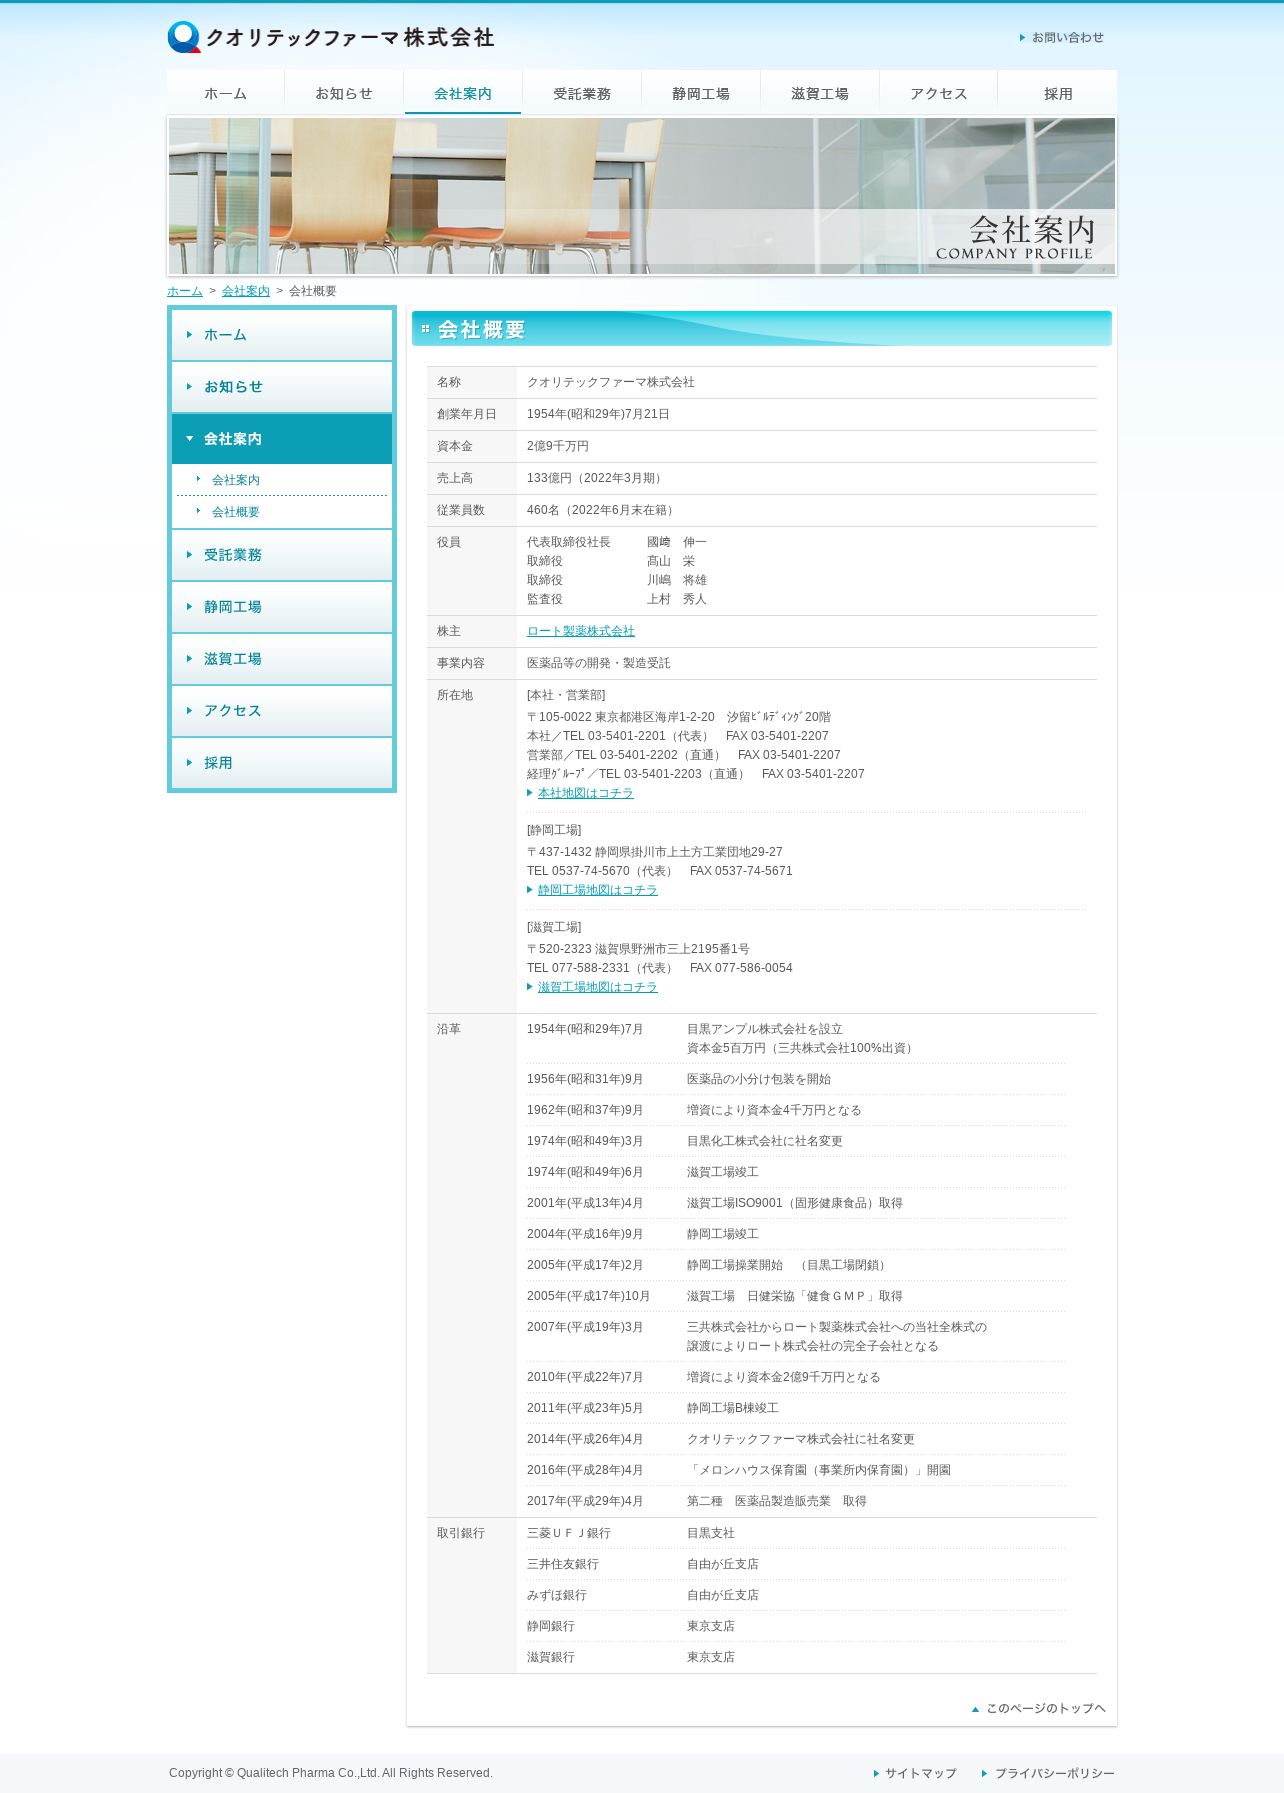
Task: Click the sales value 133億円（2022年3月期）
Action: pos(597,478)
